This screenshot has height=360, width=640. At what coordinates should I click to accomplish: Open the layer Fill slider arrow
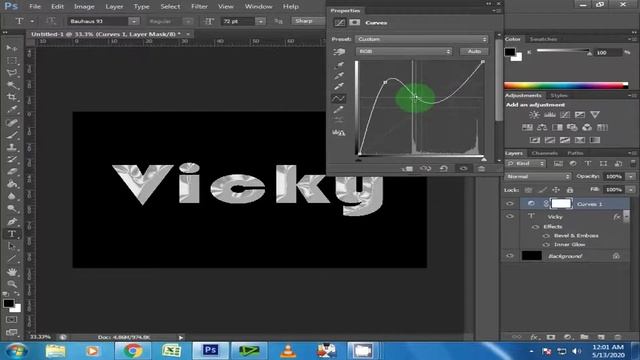point(631,190)
